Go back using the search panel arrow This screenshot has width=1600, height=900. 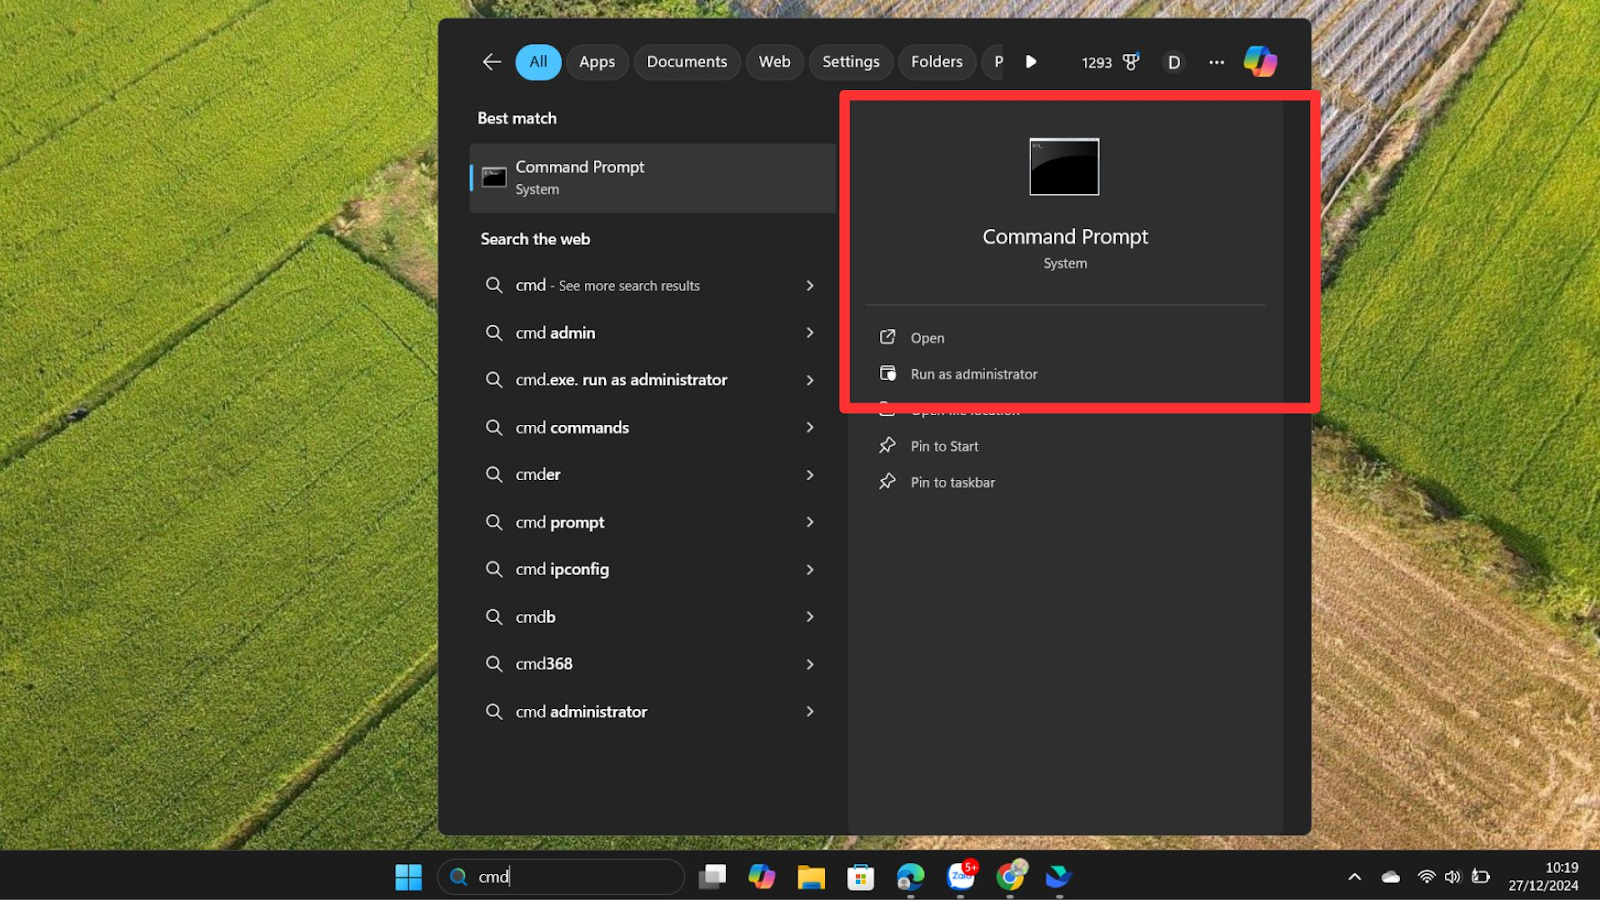(x=491, y=62)
